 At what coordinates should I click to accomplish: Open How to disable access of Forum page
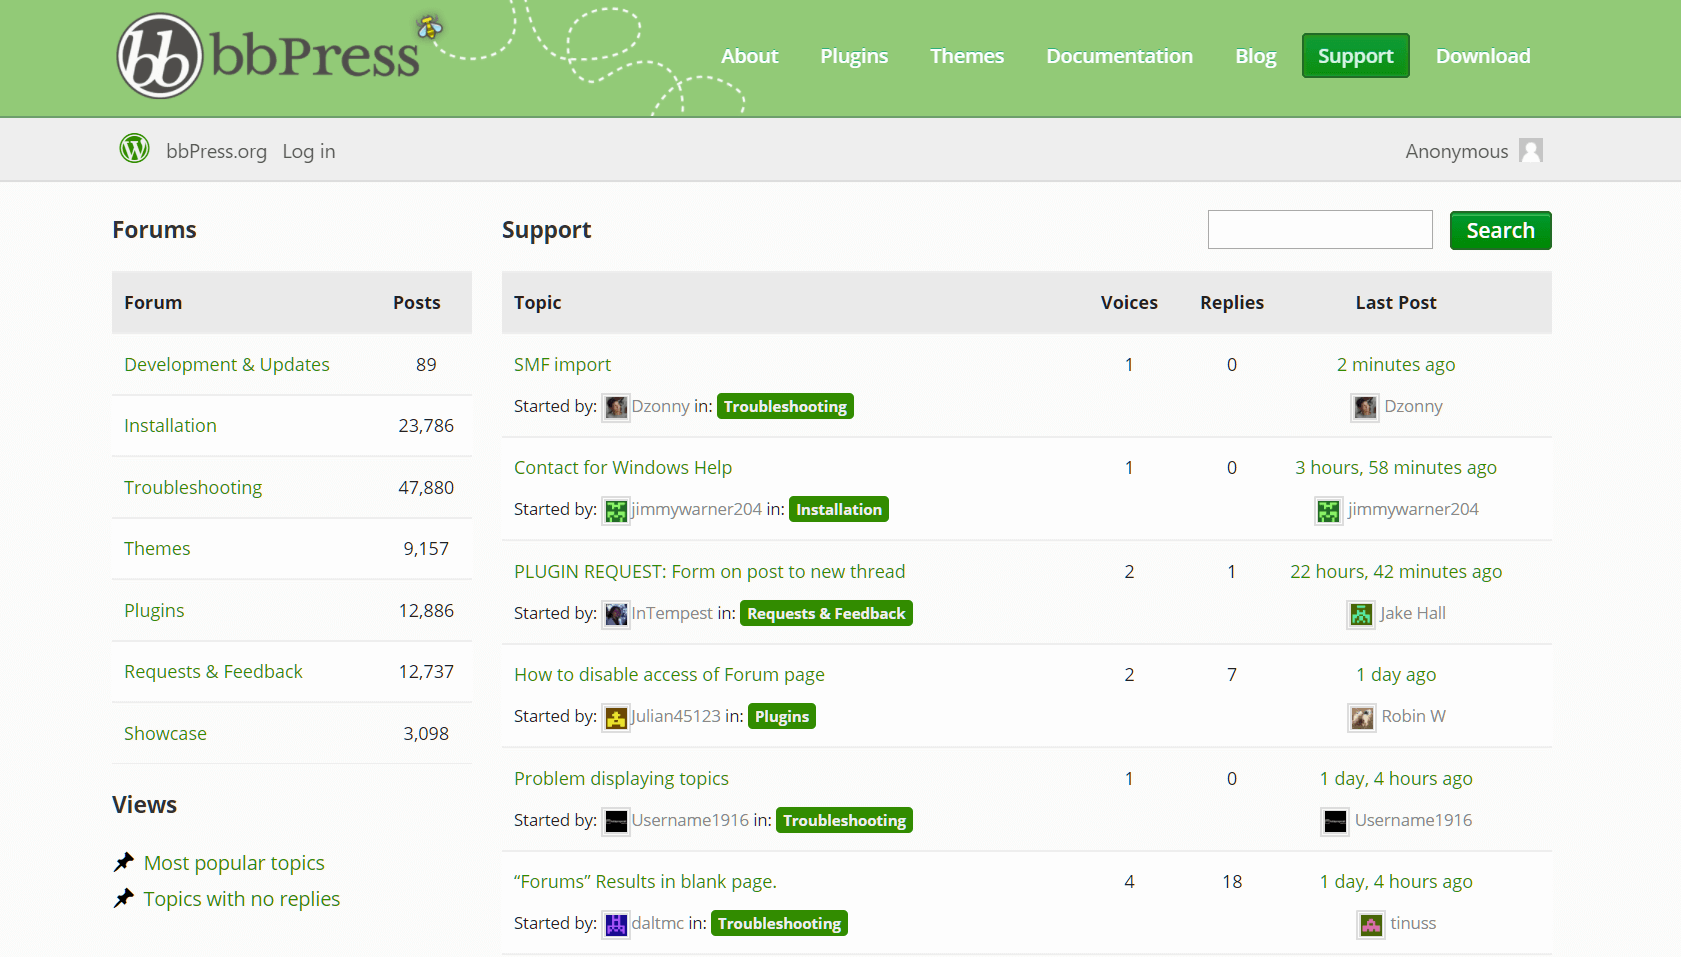669,674
